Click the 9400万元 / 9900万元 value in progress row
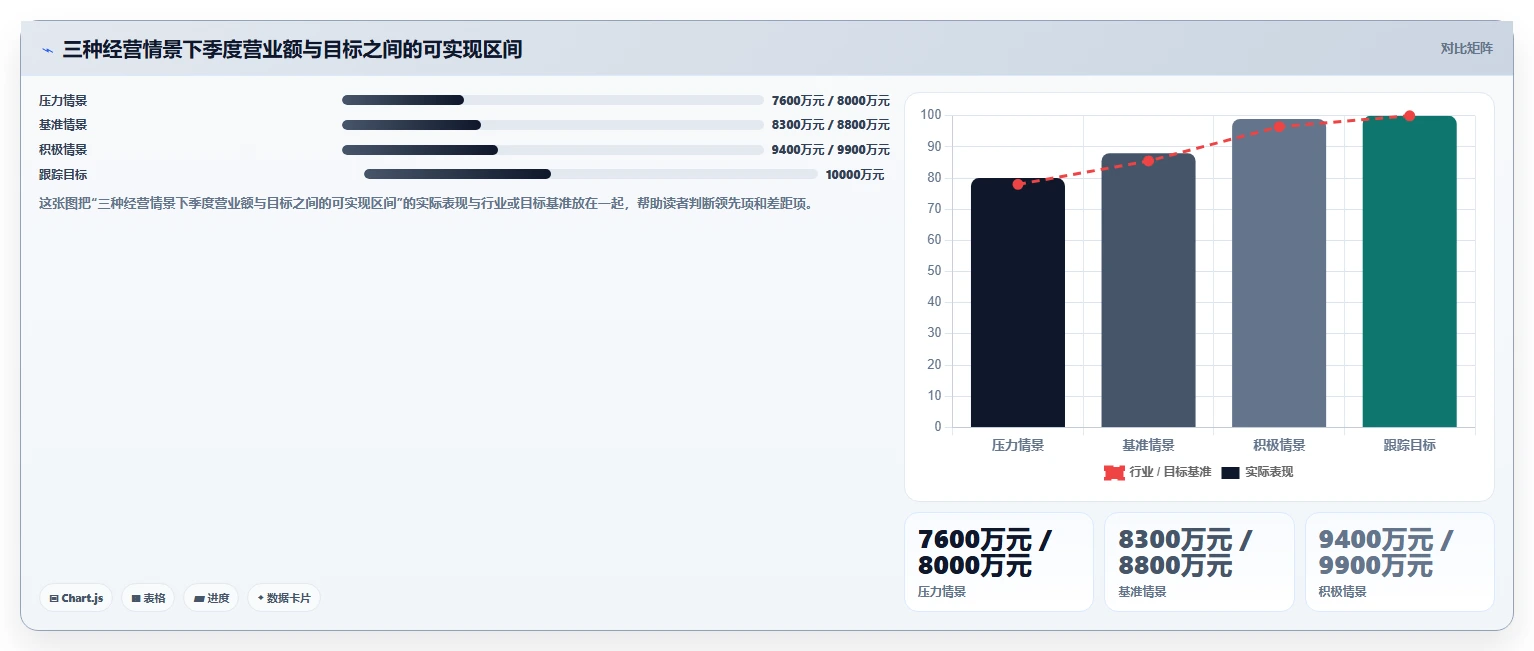Viewport: 1534px width, 651px height. [x=831, y=150]
